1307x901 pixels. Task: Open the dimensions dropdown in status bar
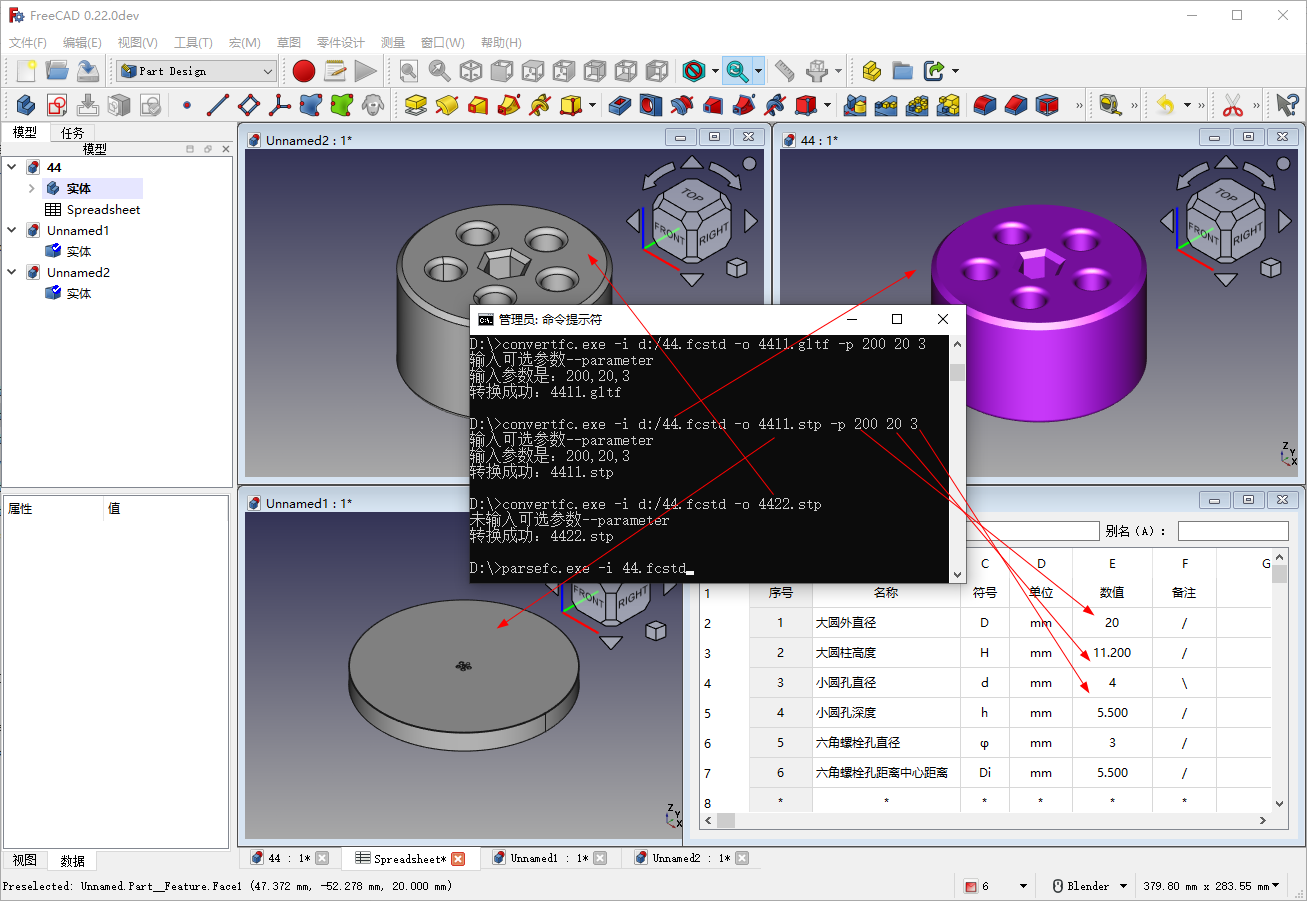[x=1211, y=886]
